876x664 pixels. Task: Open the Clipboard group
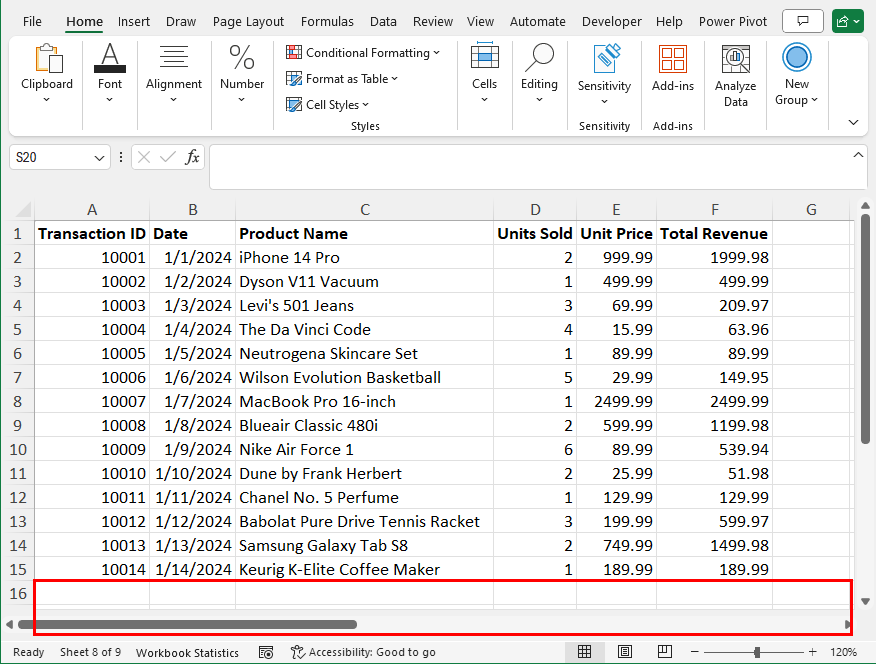coord(47,74)
